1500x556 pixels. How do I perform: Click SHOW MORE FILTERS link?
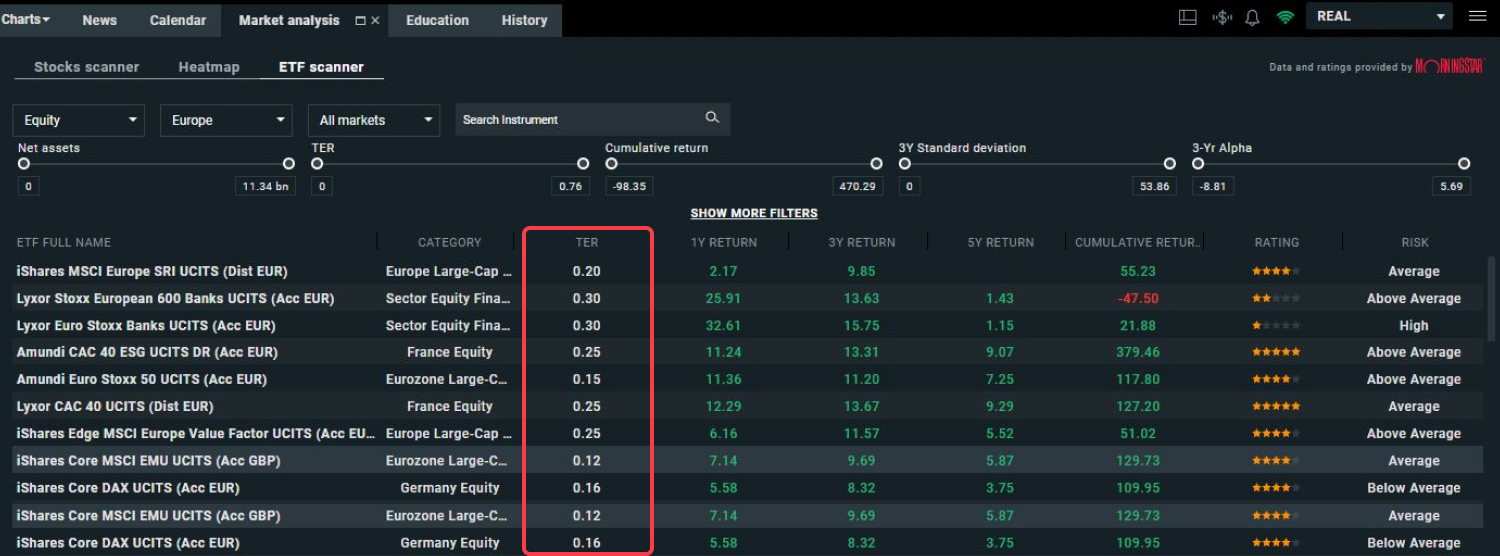click(x=753, y=213)
